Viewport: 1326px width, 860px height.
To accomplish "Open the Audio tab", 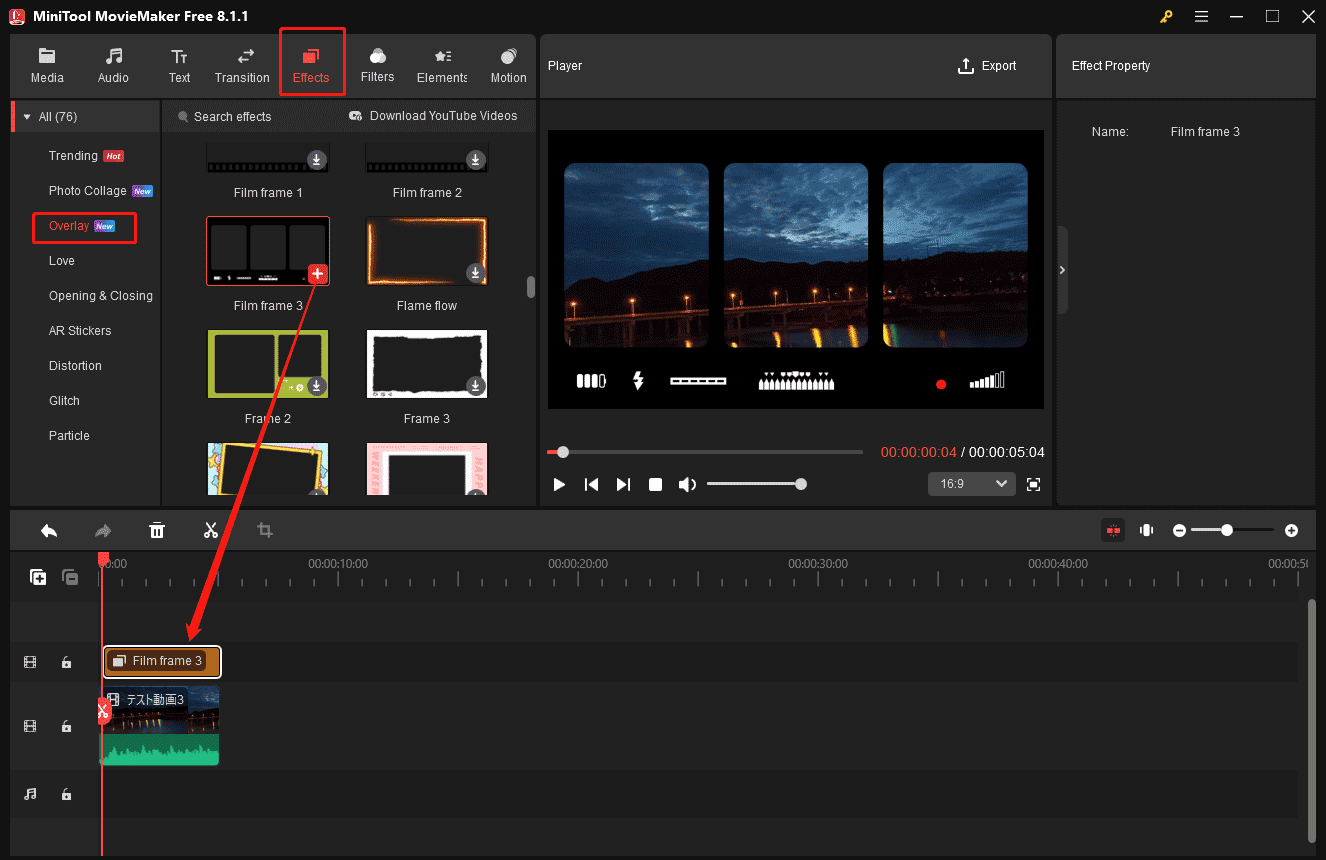I will coord(113,66).
